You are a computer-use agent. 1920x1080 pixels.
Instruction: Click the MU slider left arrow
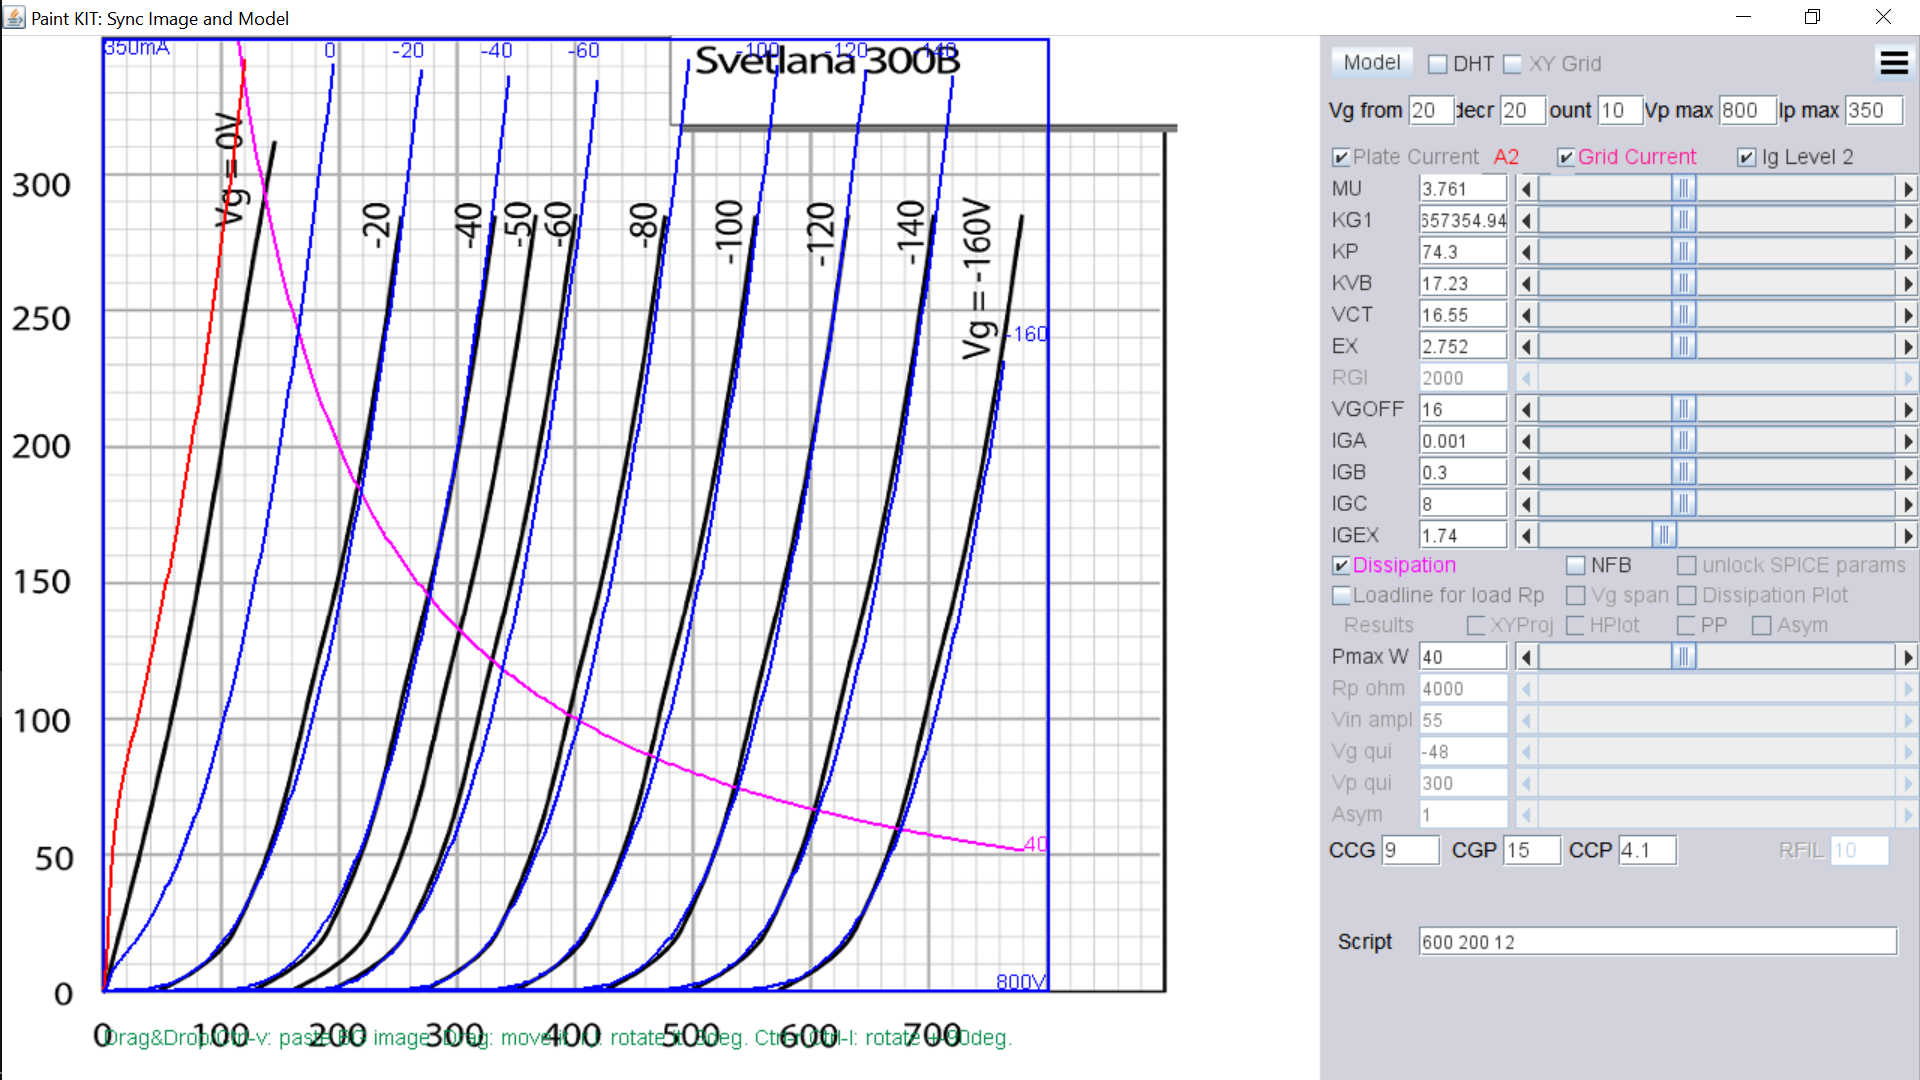(1526, 189)
